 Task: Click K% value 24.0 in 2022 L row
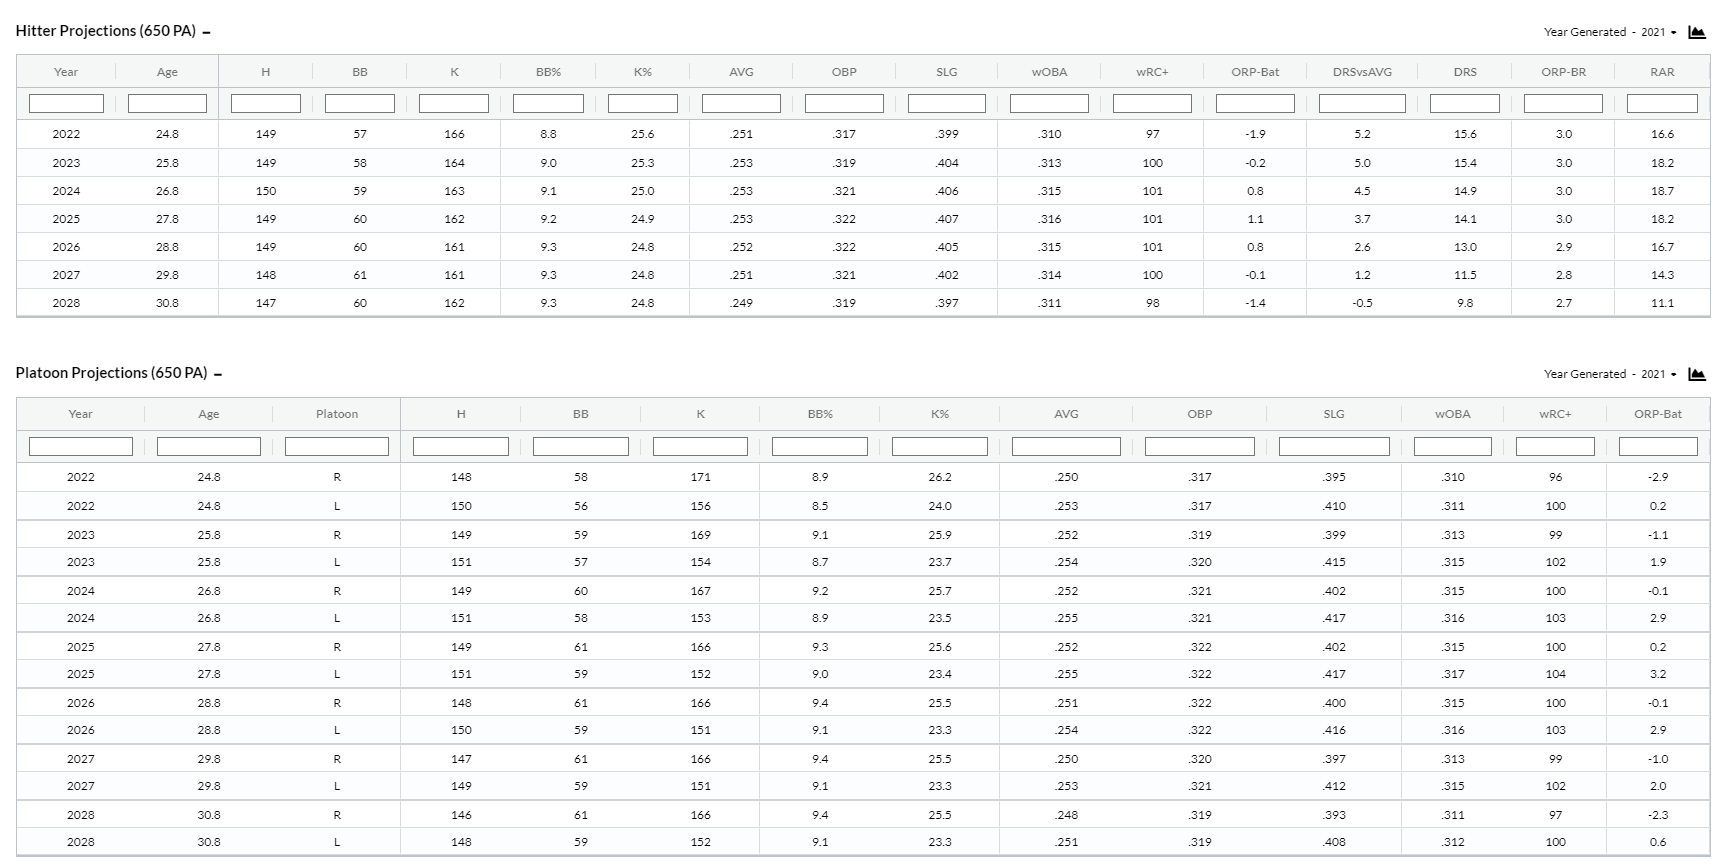940,506
